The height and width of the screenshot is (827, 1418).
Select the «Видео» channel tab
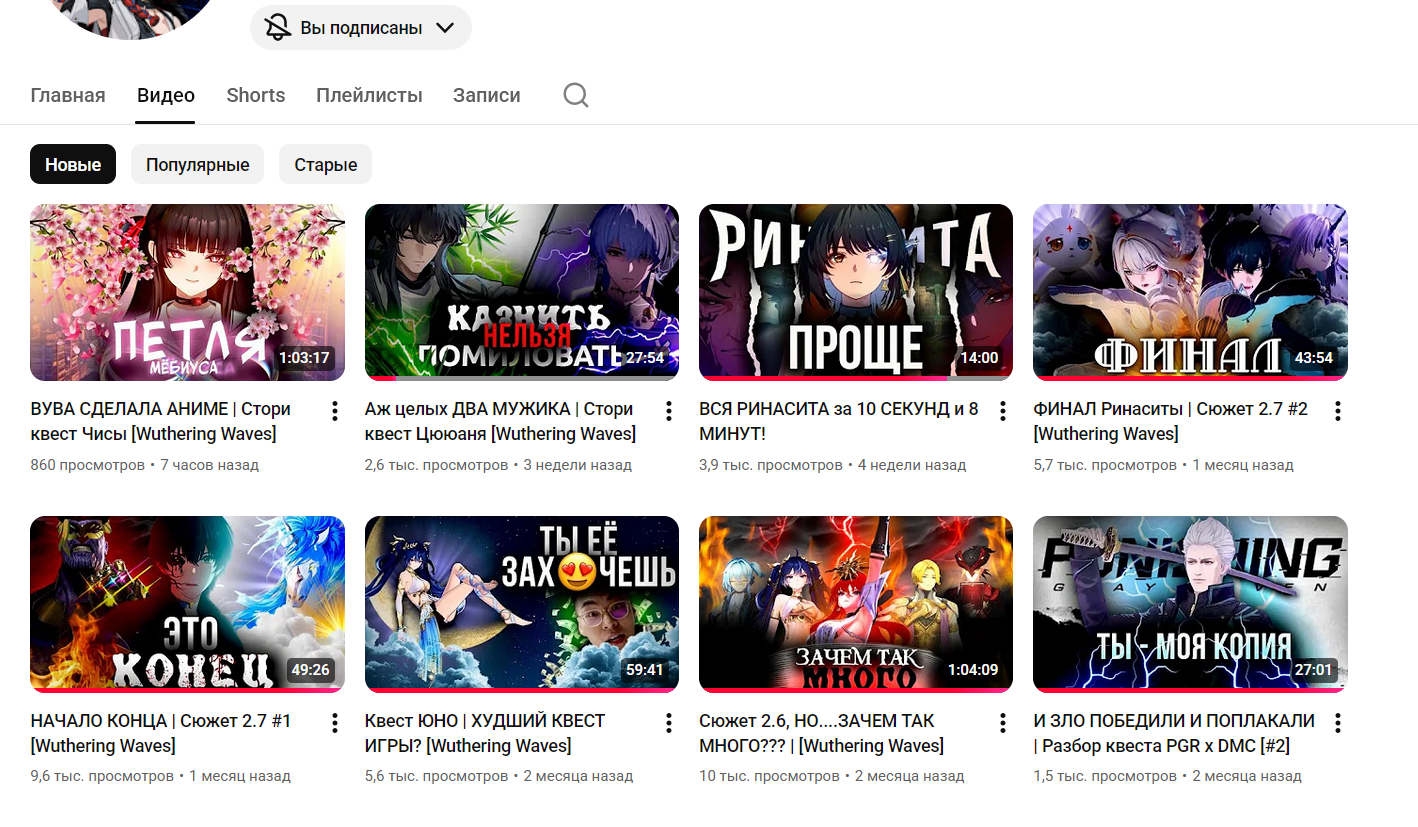click(166, 95)
